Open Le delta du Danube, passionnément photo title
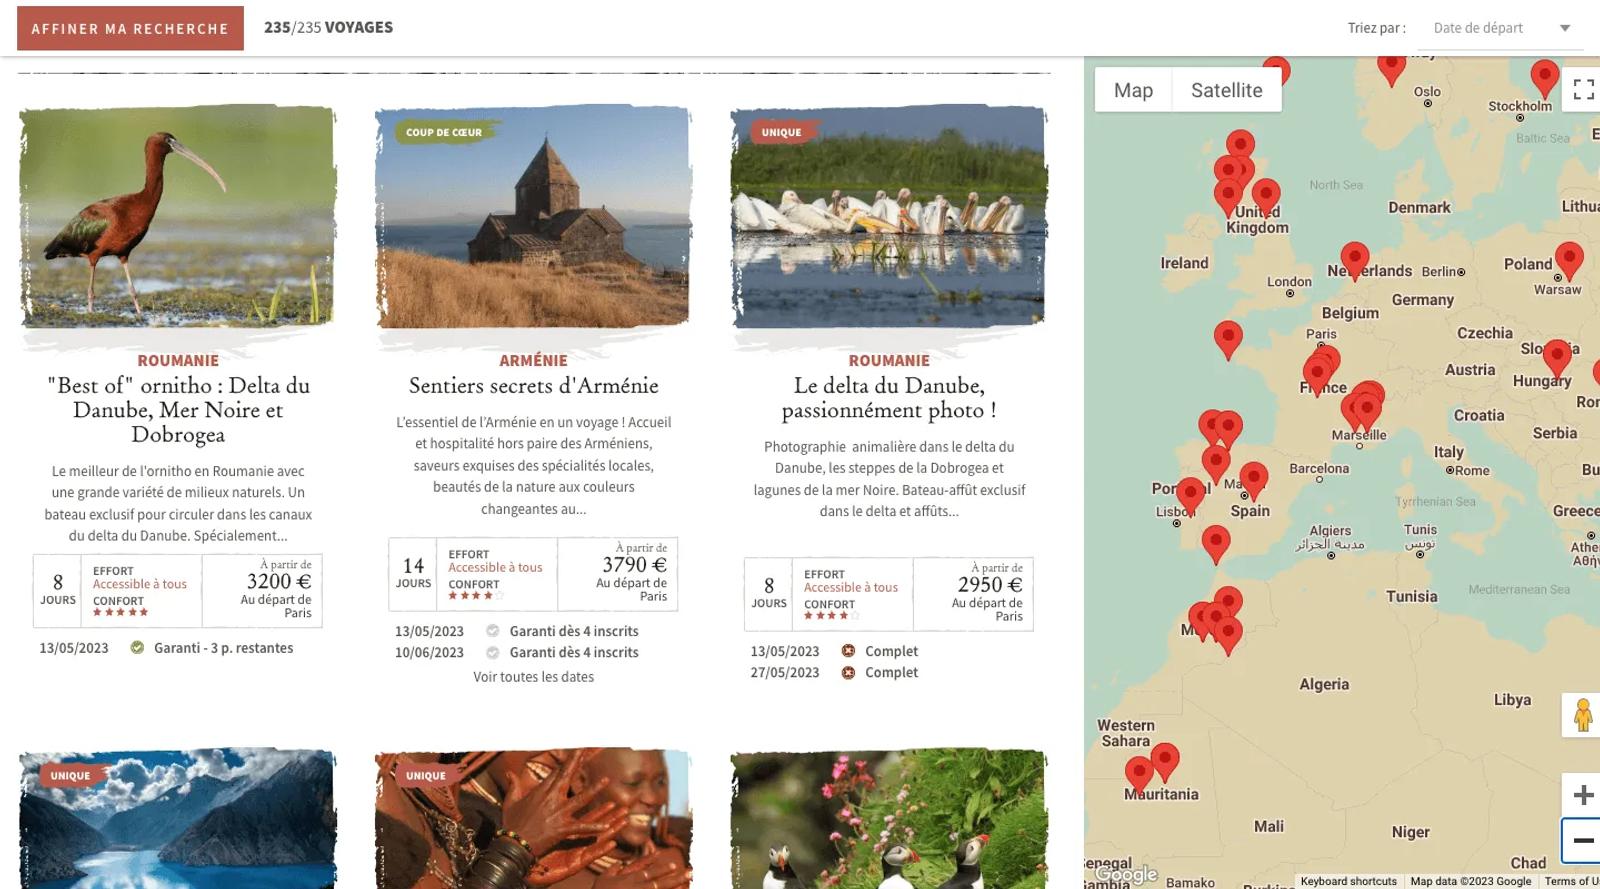The width and height of the screenshot is (1600, 889). 889,398
